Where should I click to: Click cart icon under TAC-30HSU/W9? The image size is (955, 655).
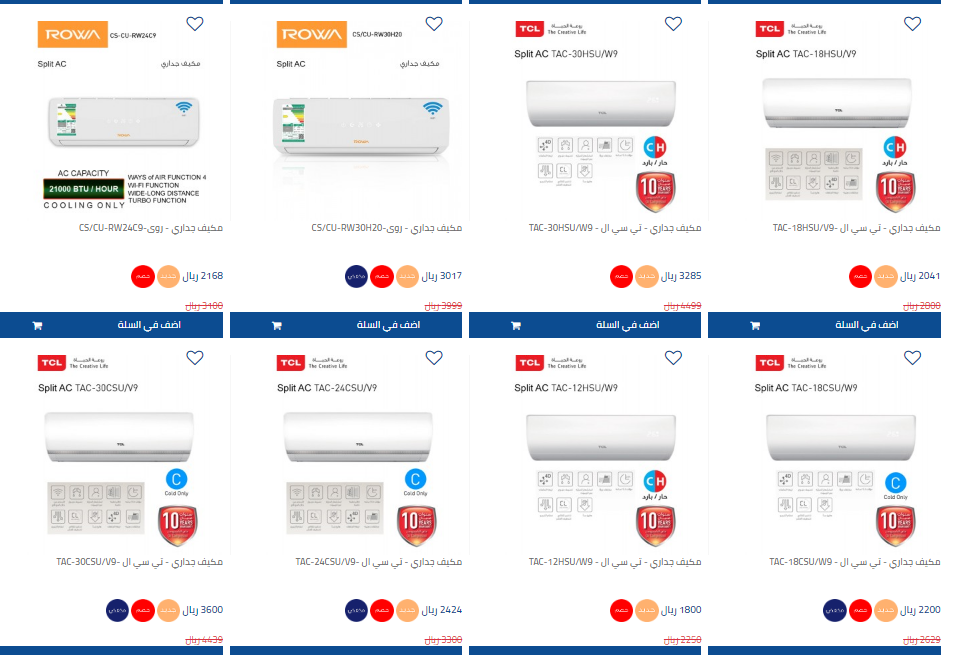click(516, 325)
